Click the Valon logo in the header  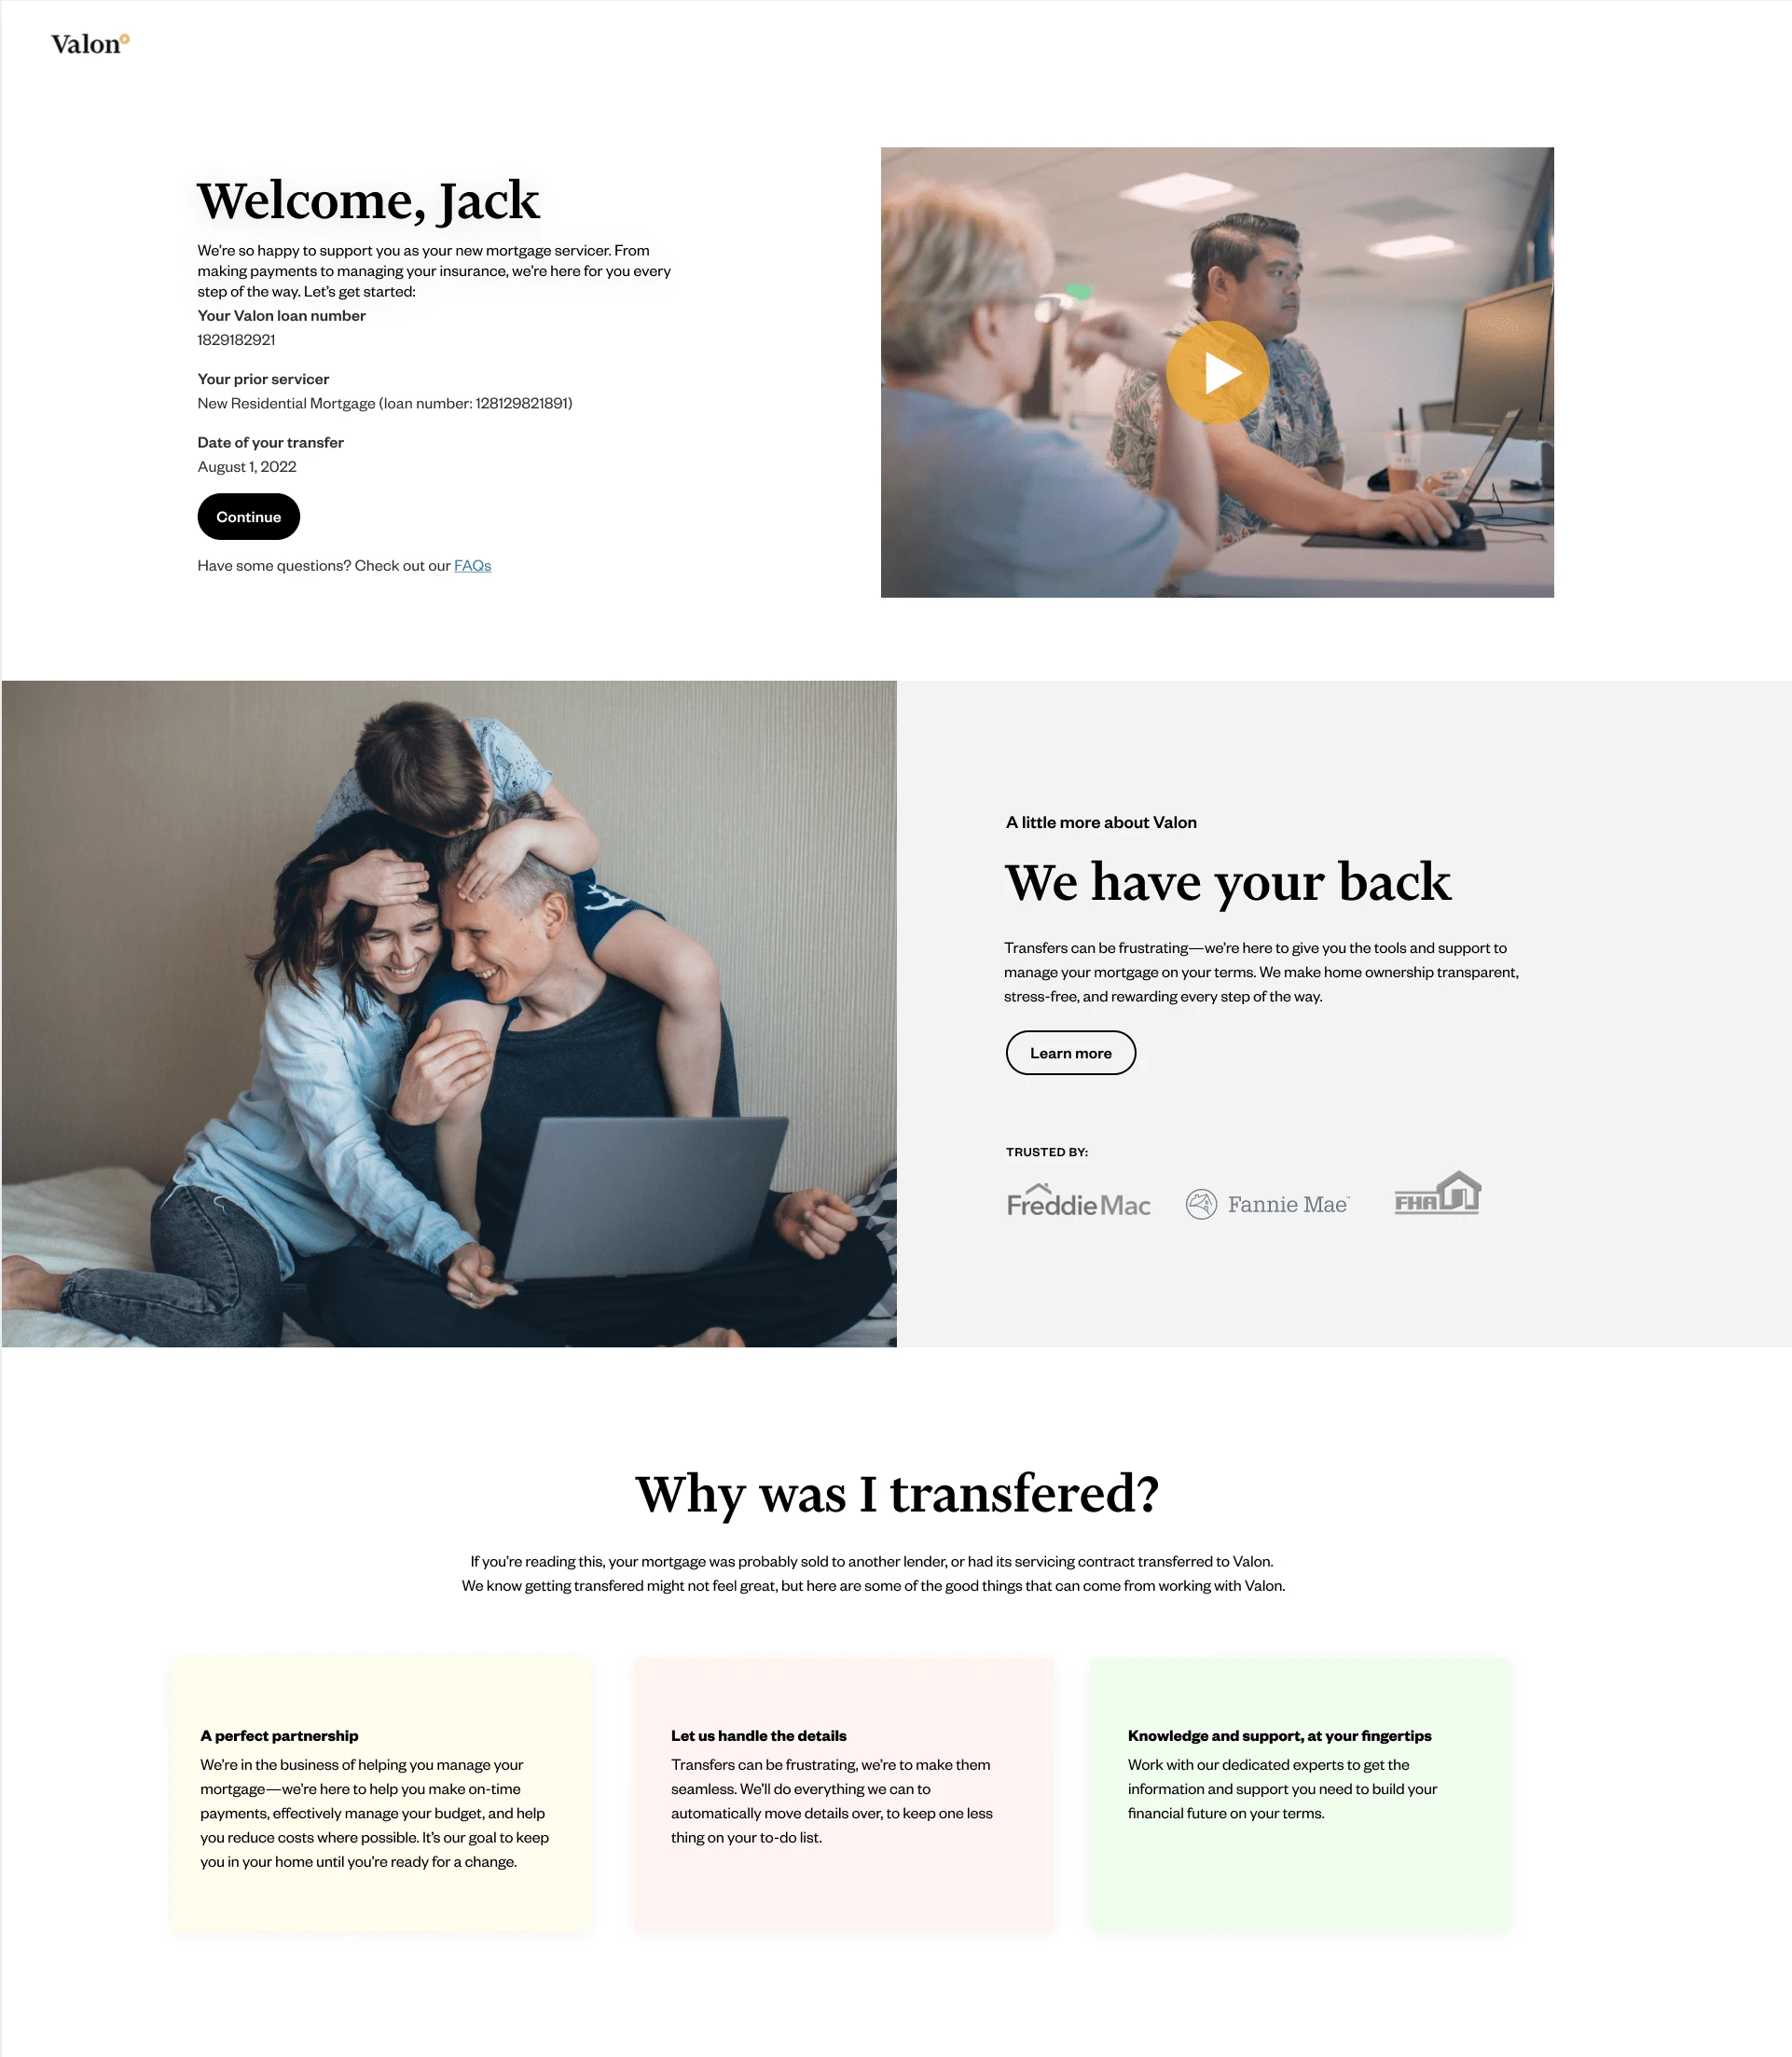[91, 42]
